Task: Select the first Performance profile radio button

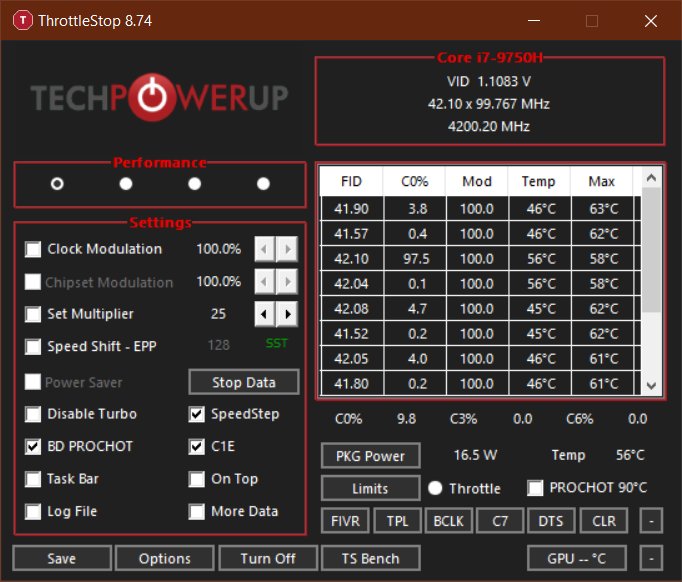Action: [57, 184]
